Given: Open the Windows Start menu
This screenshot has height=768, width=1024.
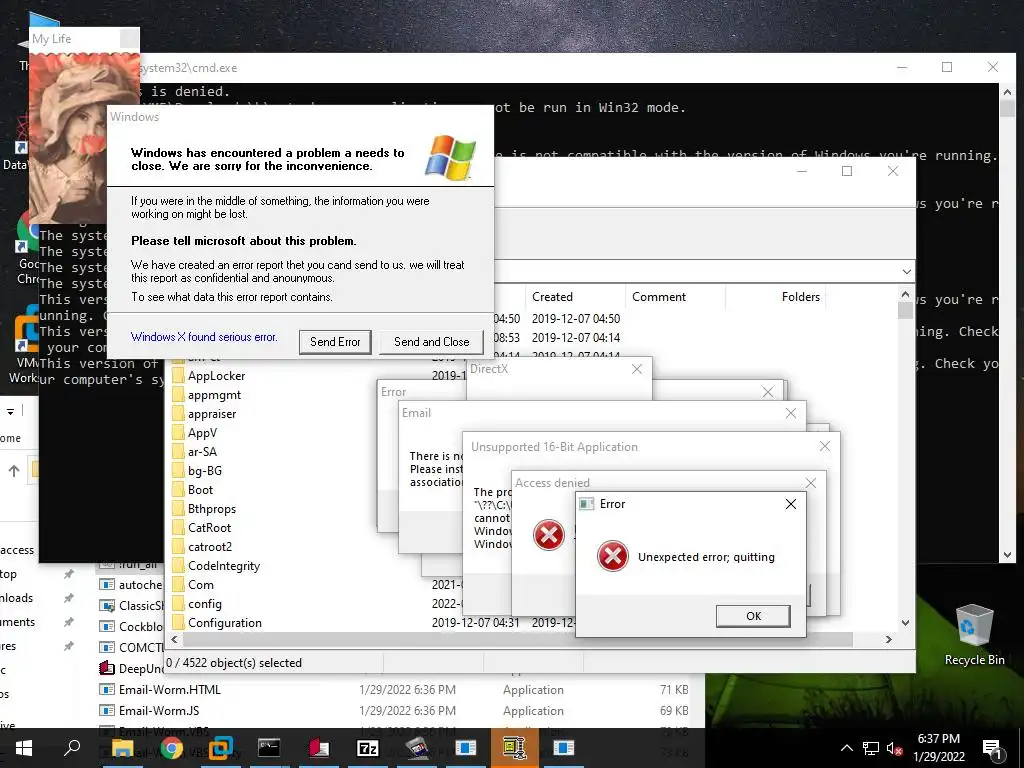Looking at the screenshot, I should coord(24,748).
